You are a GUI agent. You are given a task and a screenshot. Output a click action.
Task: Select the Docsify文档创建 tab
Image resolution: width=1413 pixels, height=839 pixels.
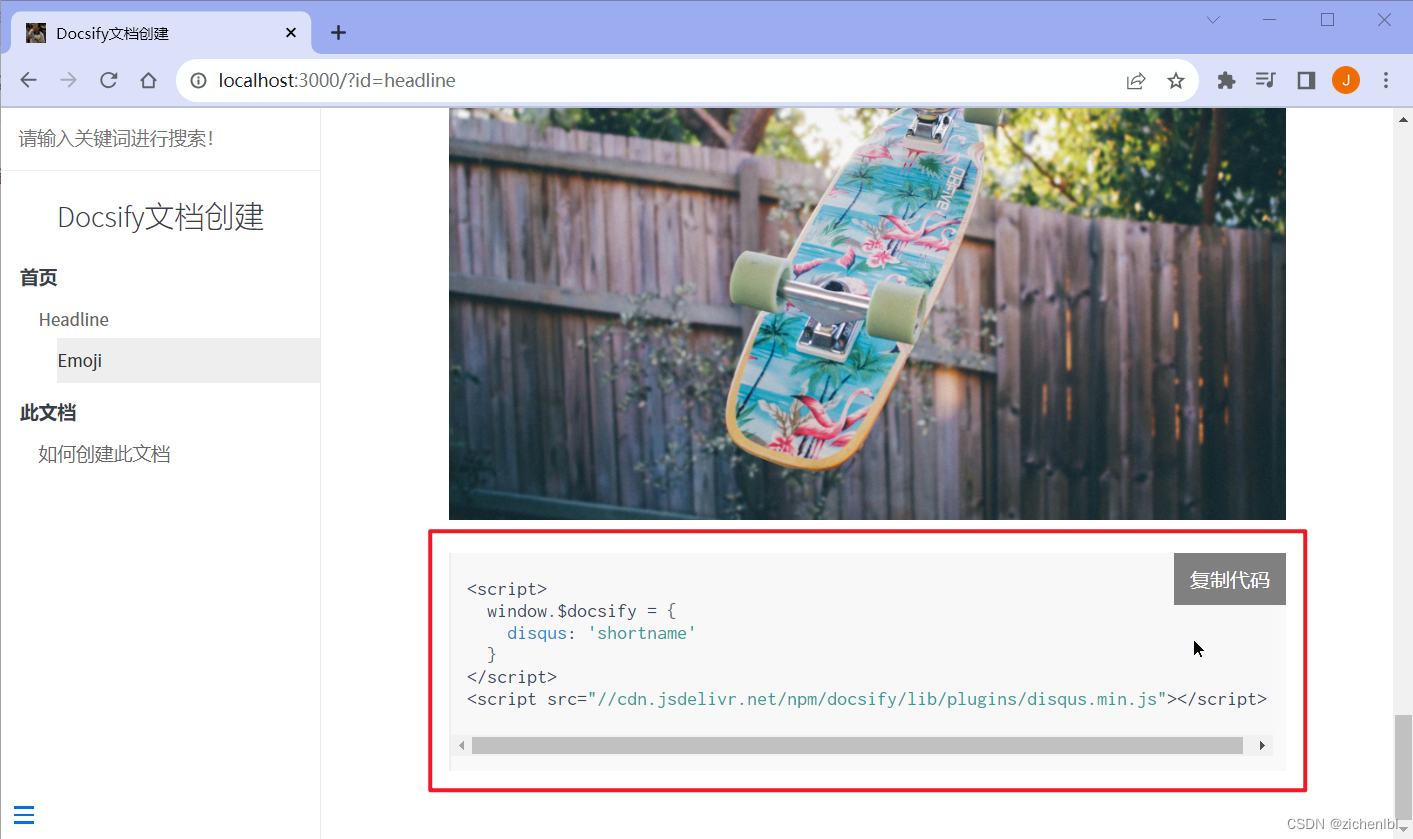point(162,33)
